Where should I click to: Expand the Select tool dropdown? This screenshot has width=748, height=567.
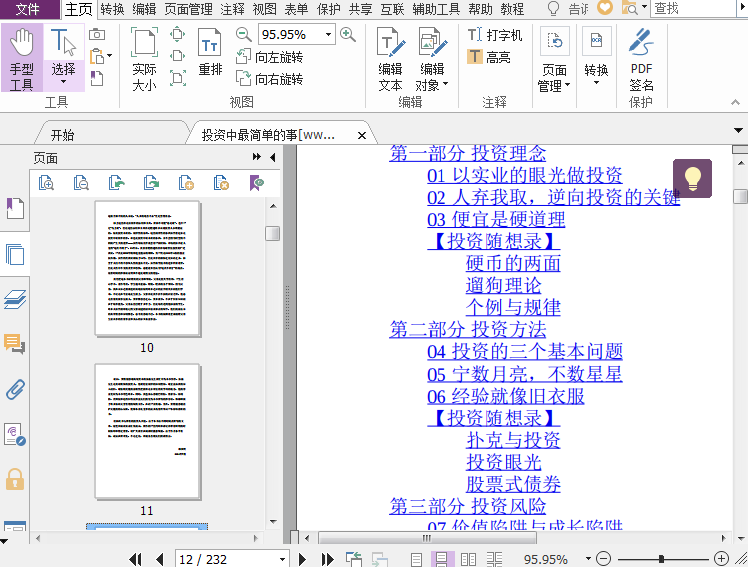(63, 82)
